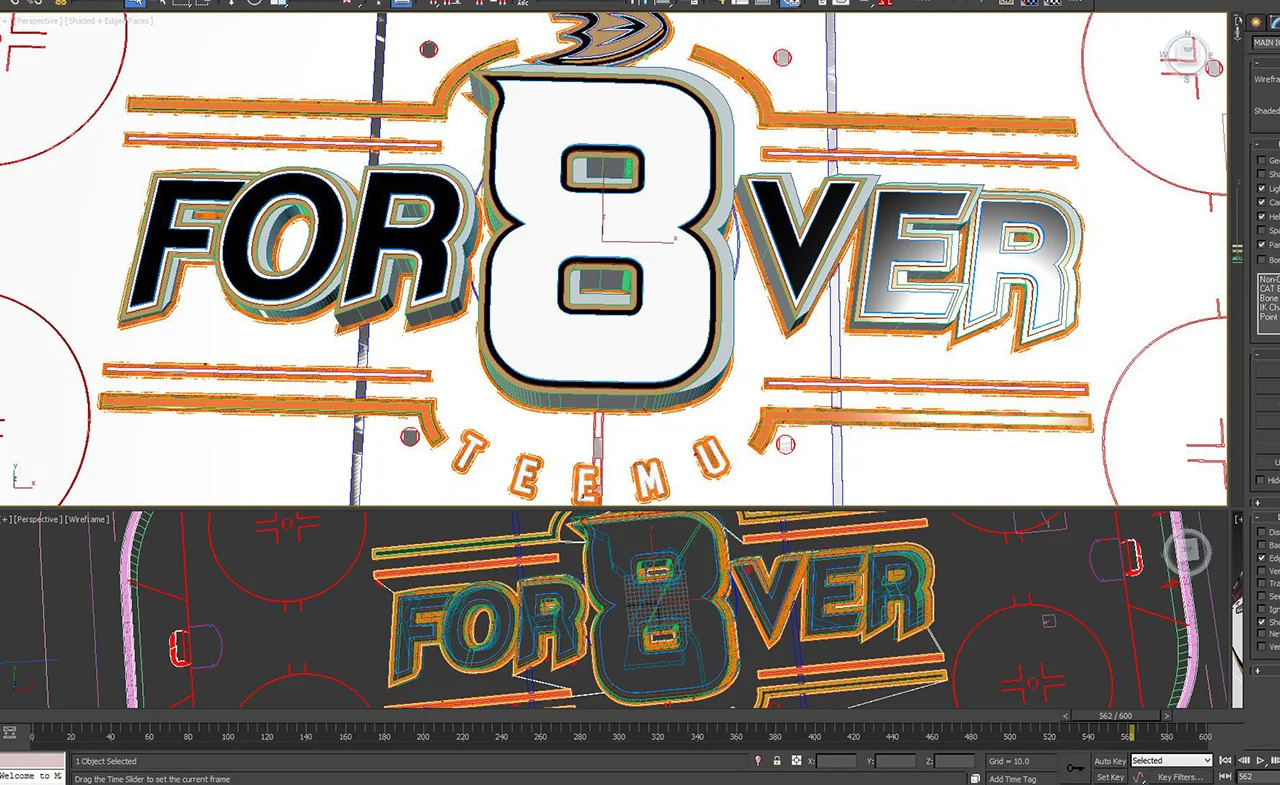Toggle the Shapes hide-by-category checkbox
Viewport: 1280px width, 785px height.
pos(1260,174)
